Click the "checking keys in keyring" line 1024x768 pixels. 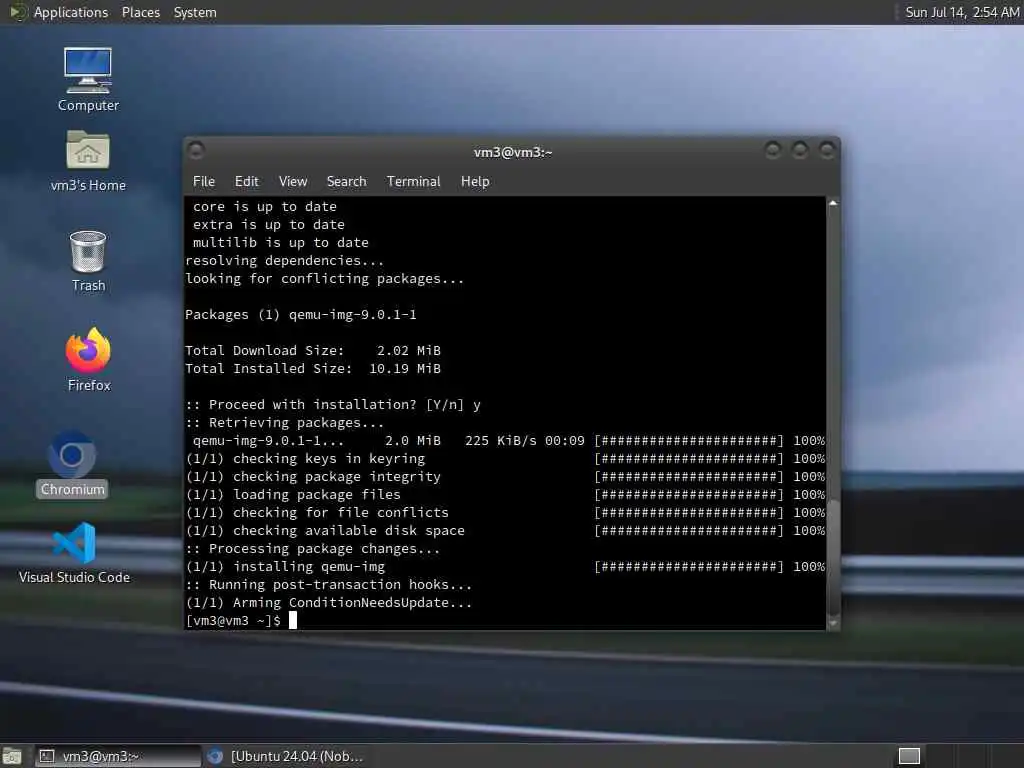(x=305, y=459)
